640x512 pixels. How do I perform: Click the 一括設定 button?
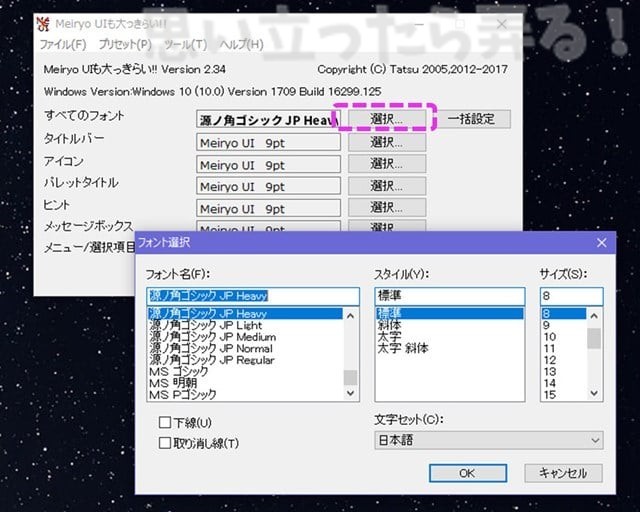478,118
